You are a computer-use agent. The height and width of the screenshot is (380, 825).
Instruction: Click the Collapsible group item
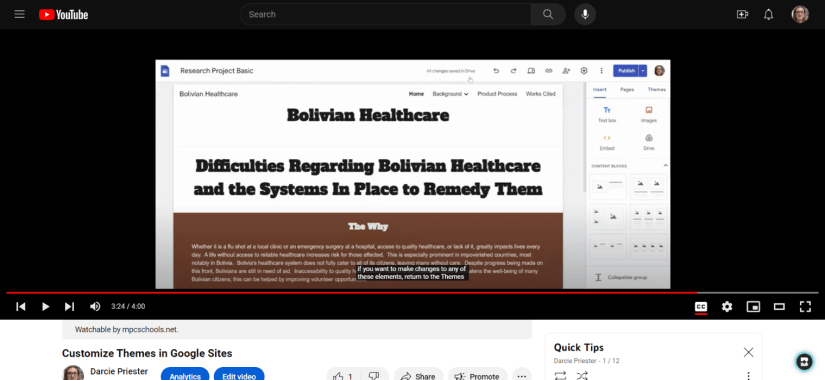point(627,277)
